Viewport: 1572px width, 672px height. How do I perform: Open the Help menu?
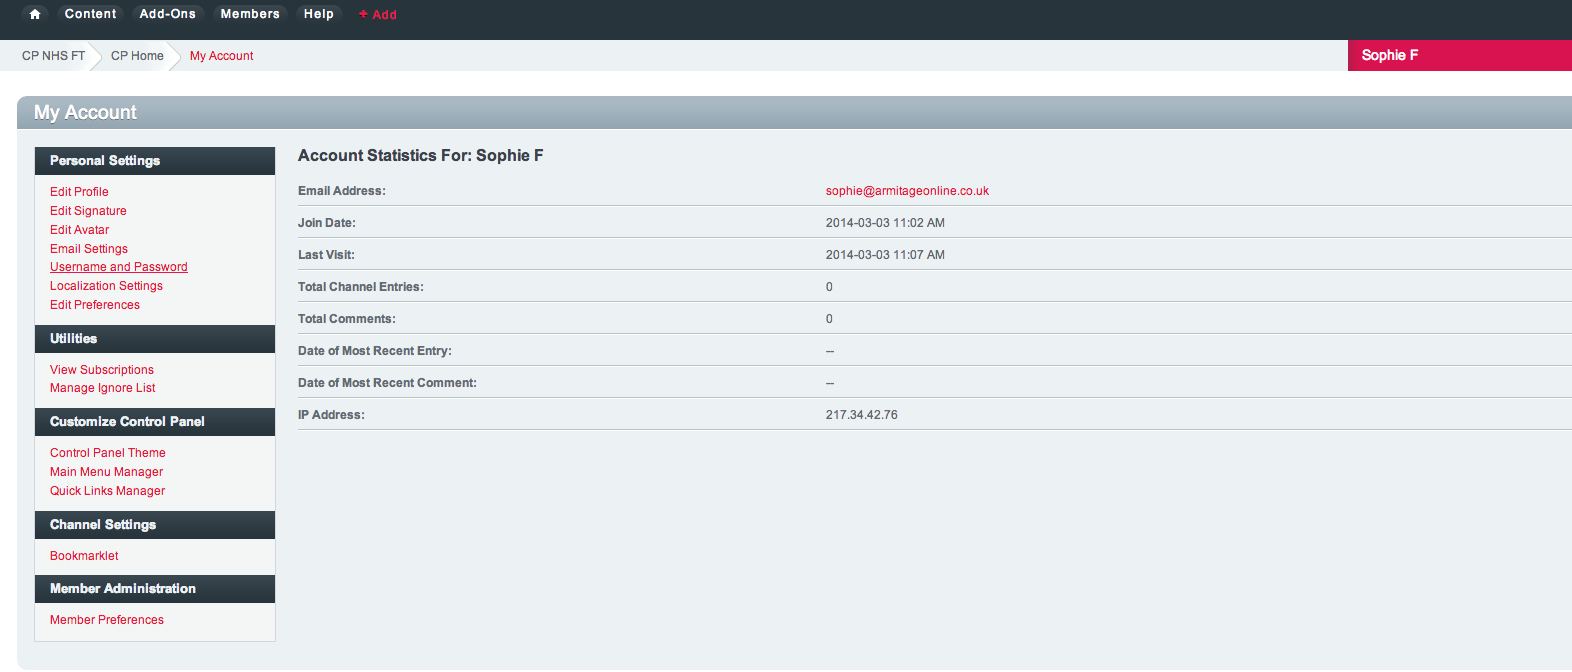coord(319,14)
